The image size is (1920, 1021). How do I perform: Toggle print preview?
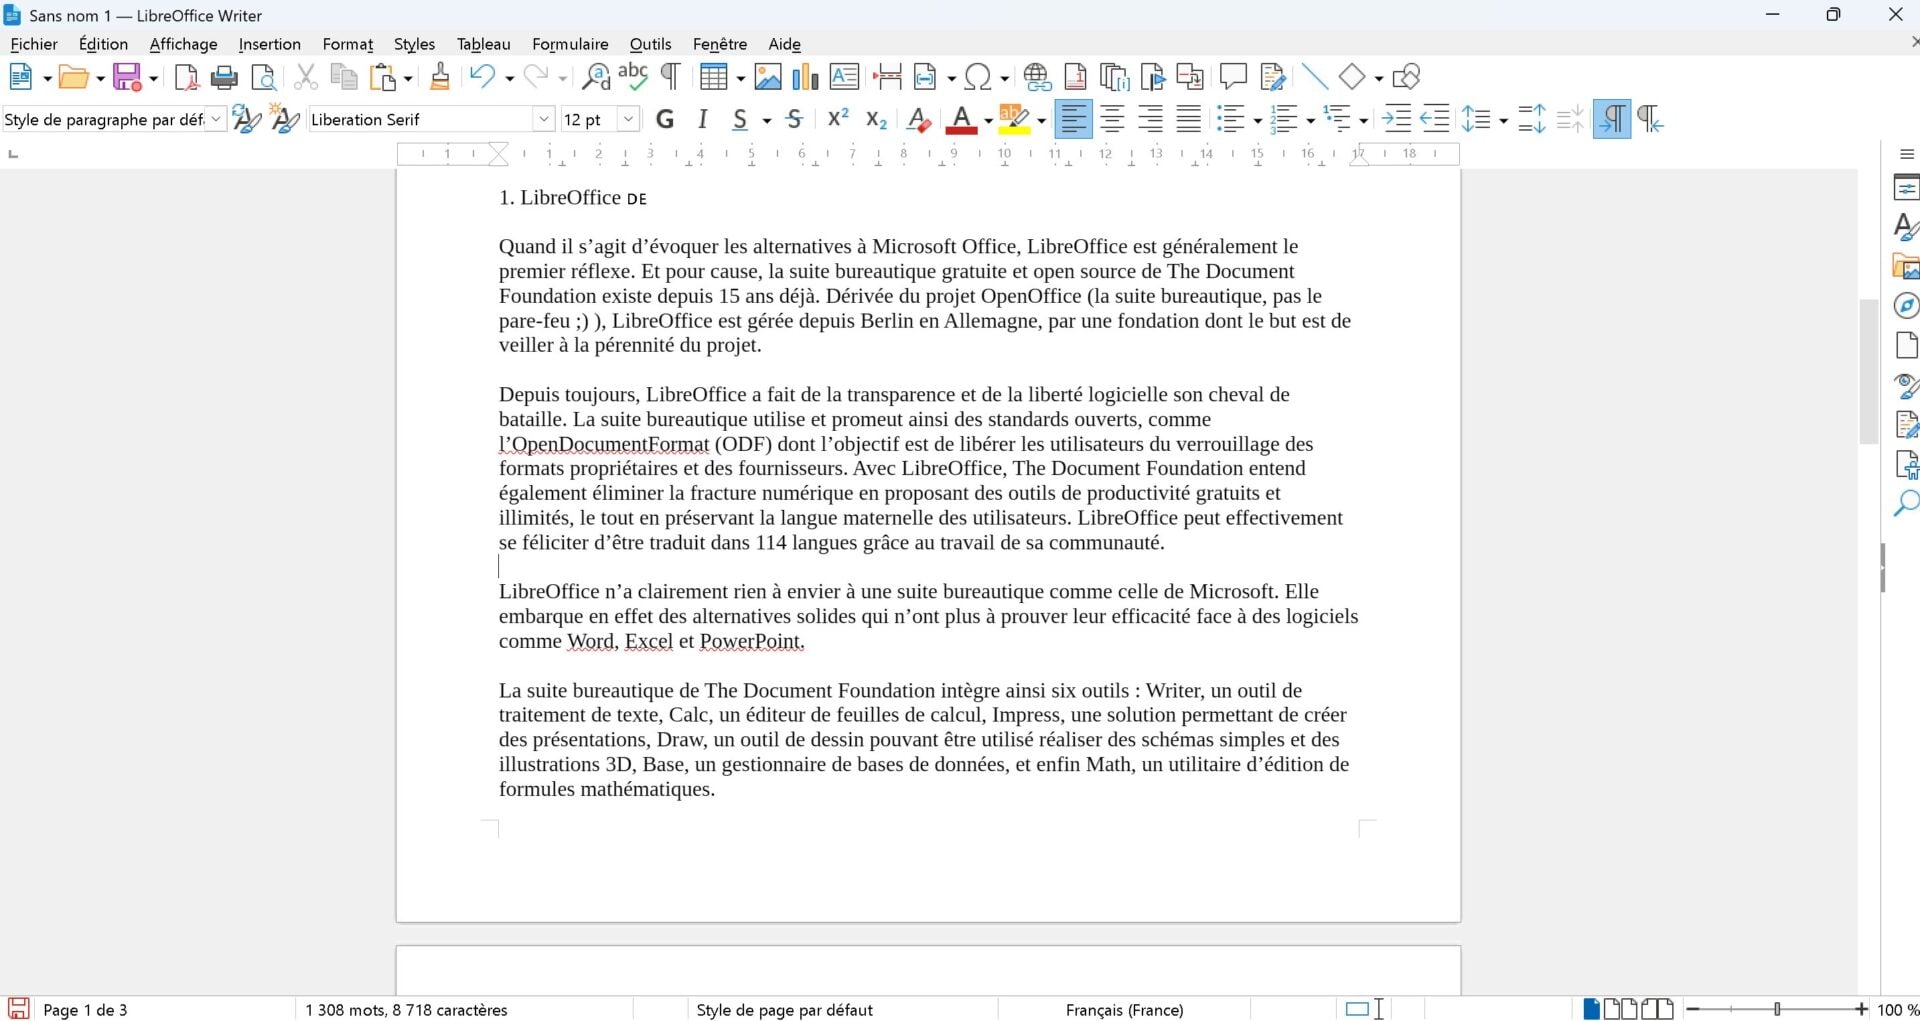[x=263, y=77]
